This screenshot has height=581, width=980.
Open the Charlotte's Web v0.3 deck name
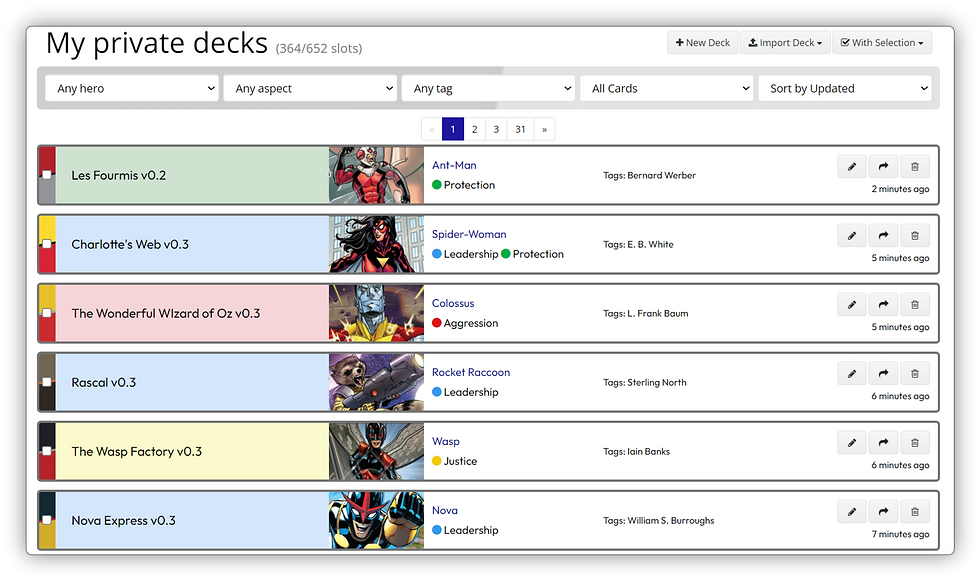[130, 244]
